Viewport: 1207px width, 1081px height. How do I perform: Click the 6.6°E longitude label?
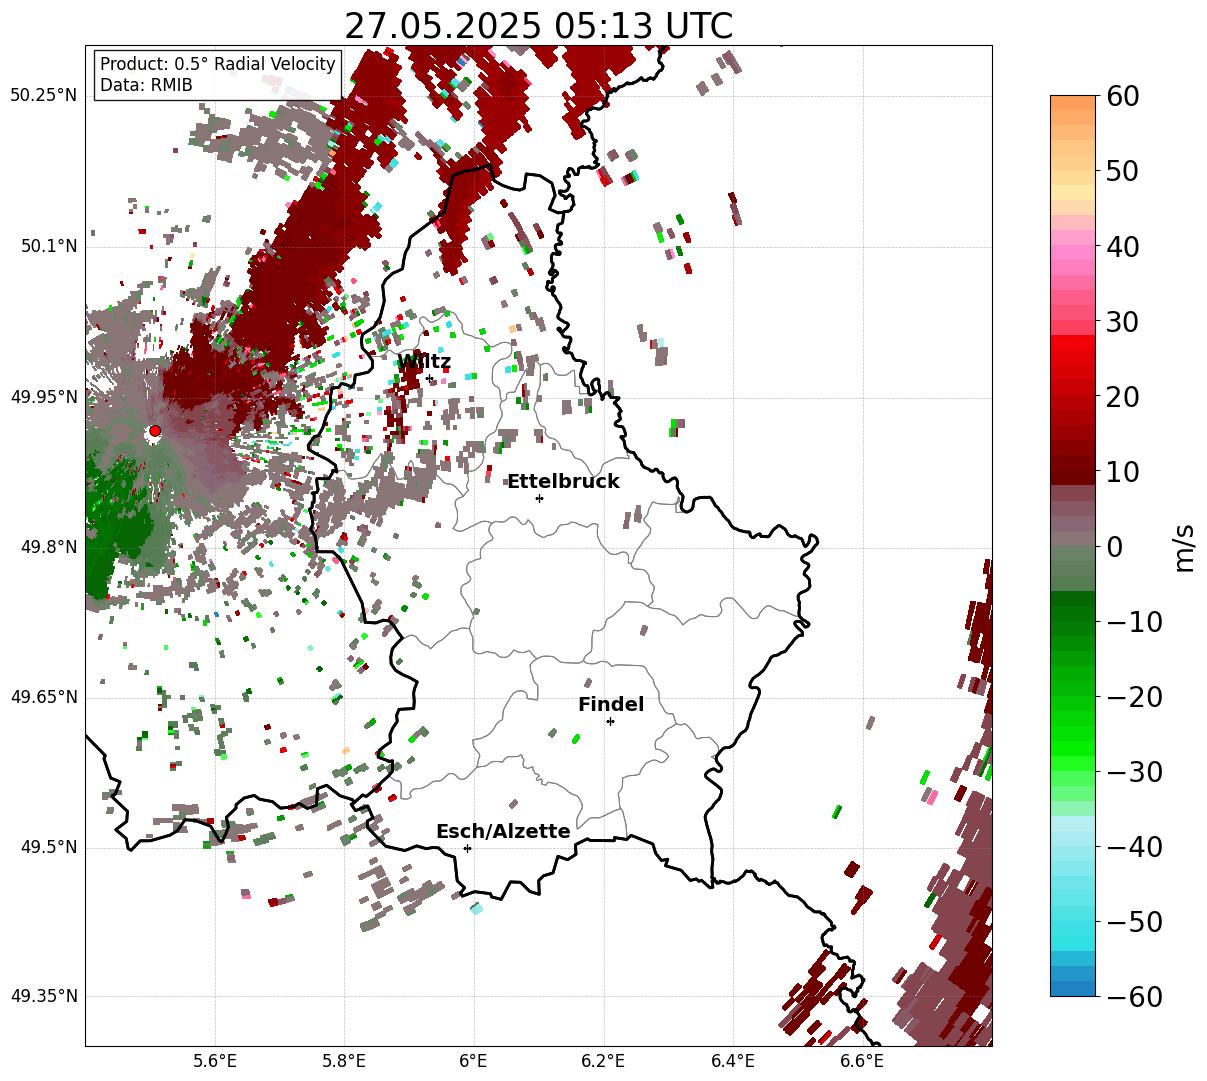863,1061
